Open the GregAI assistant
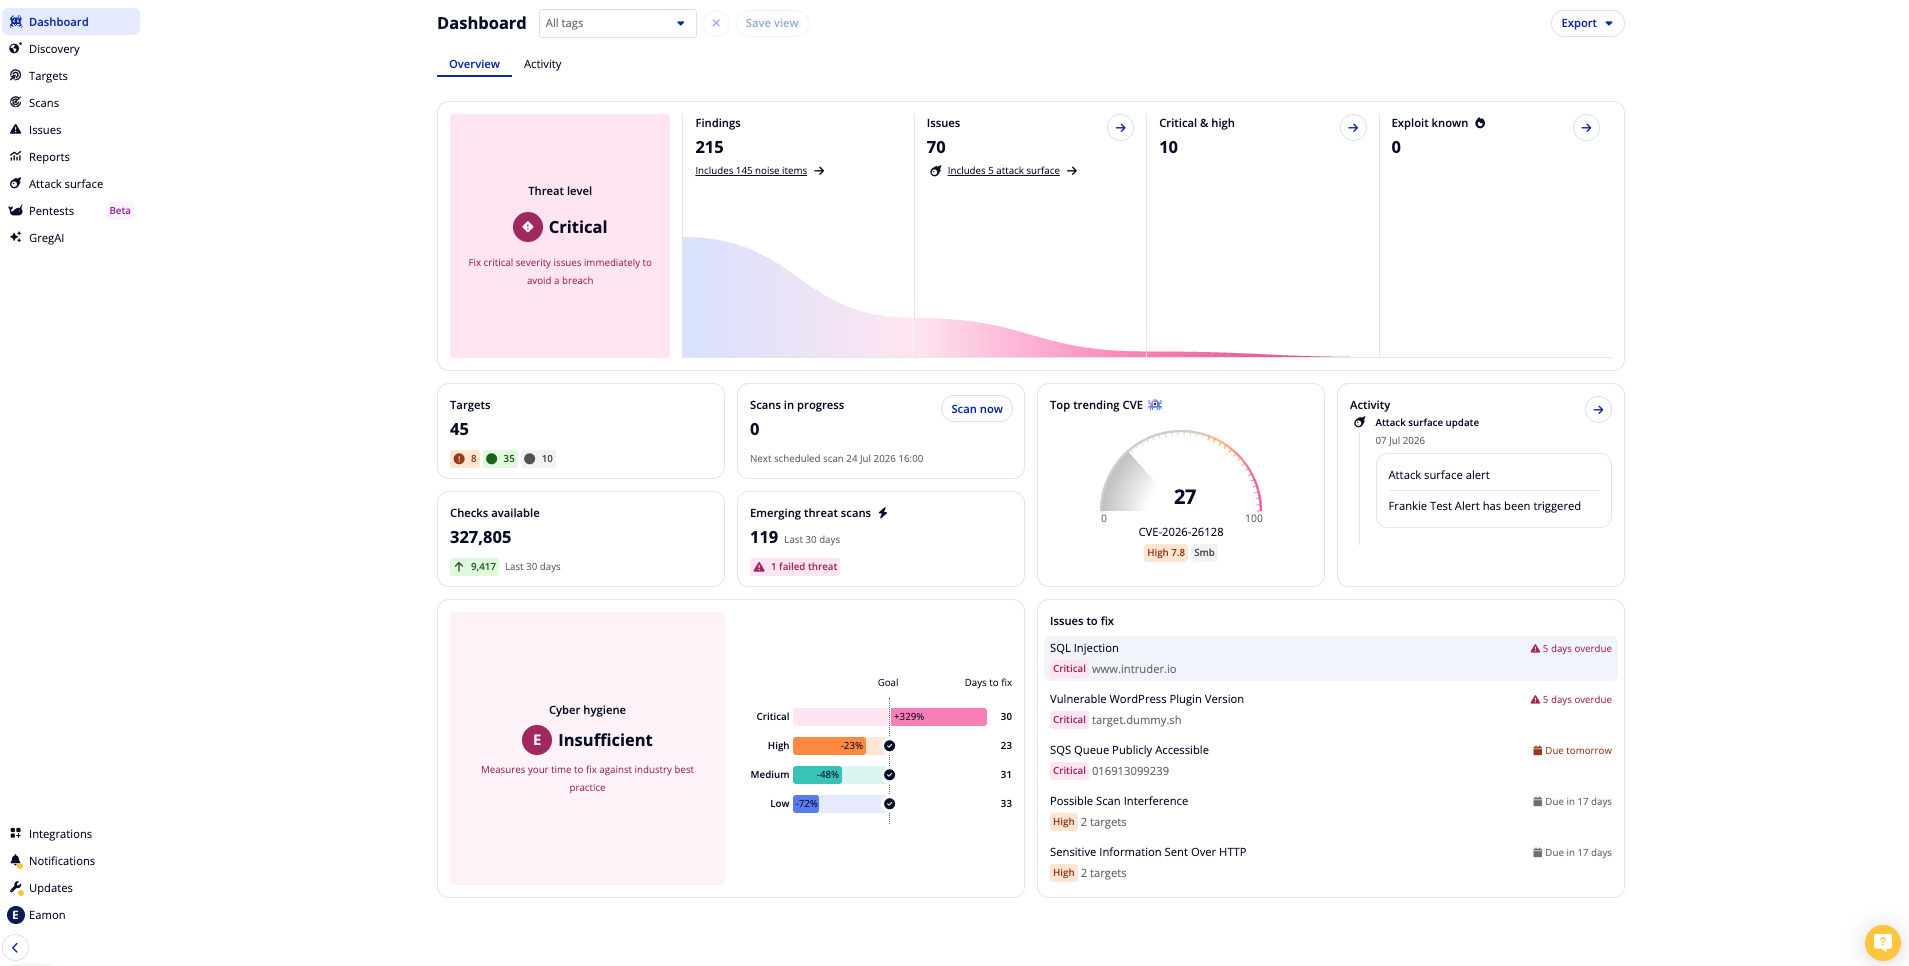 pos(46,238)
